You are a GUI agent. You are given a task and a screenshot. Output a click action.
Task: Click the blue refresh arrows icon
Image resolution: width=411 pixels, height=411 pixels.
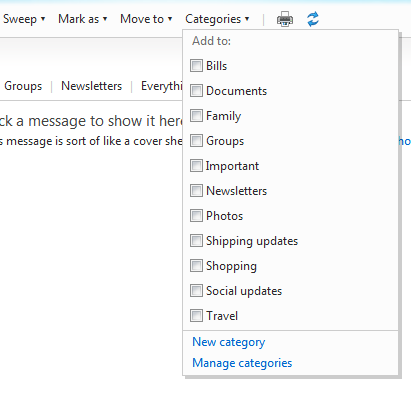tap(313, 19)
